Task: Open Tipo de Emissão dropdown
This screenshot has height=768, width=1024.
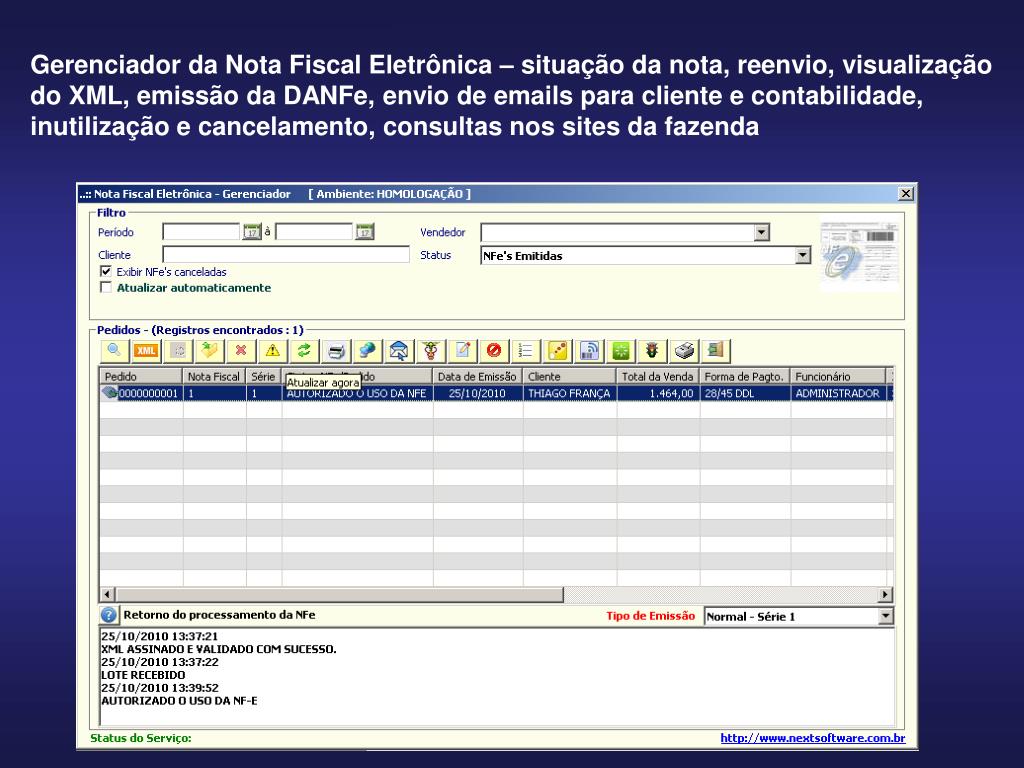Action: pos(886,616)
